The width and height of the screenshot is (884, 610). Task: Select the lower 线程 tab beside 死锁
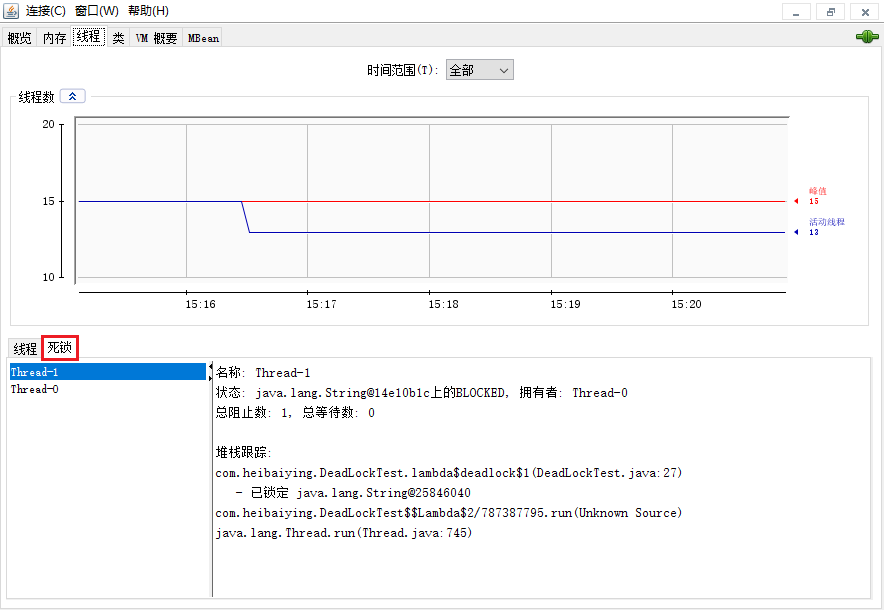25,349
